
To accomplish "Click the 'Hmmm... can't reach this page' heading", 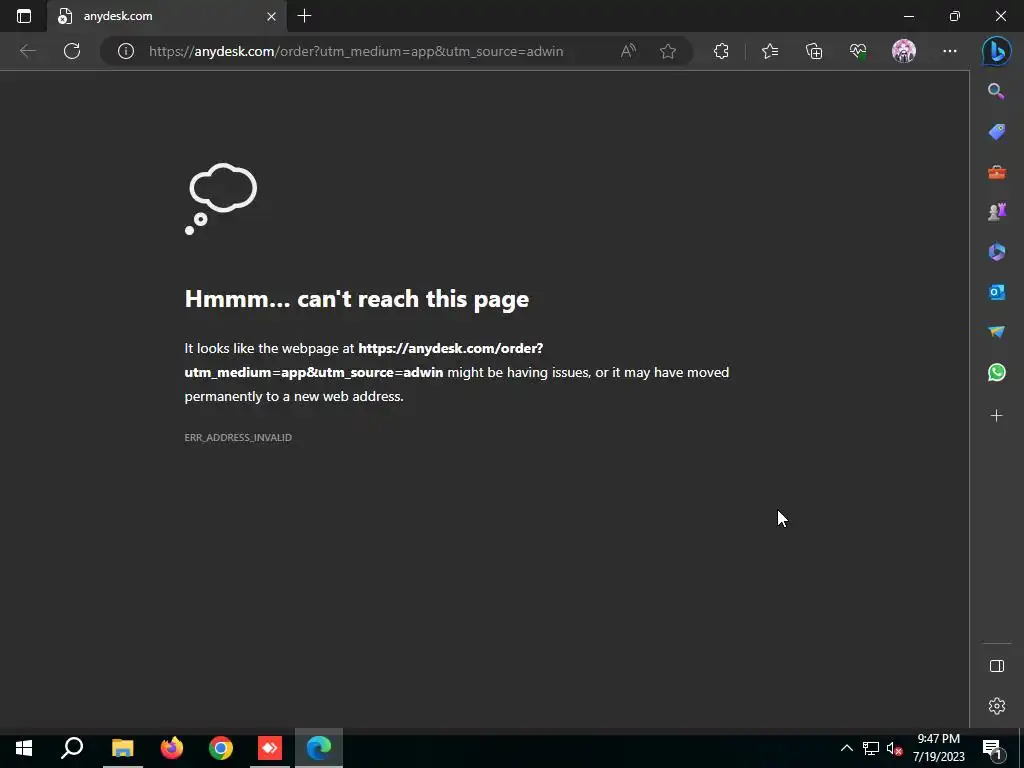I will 357,299.
